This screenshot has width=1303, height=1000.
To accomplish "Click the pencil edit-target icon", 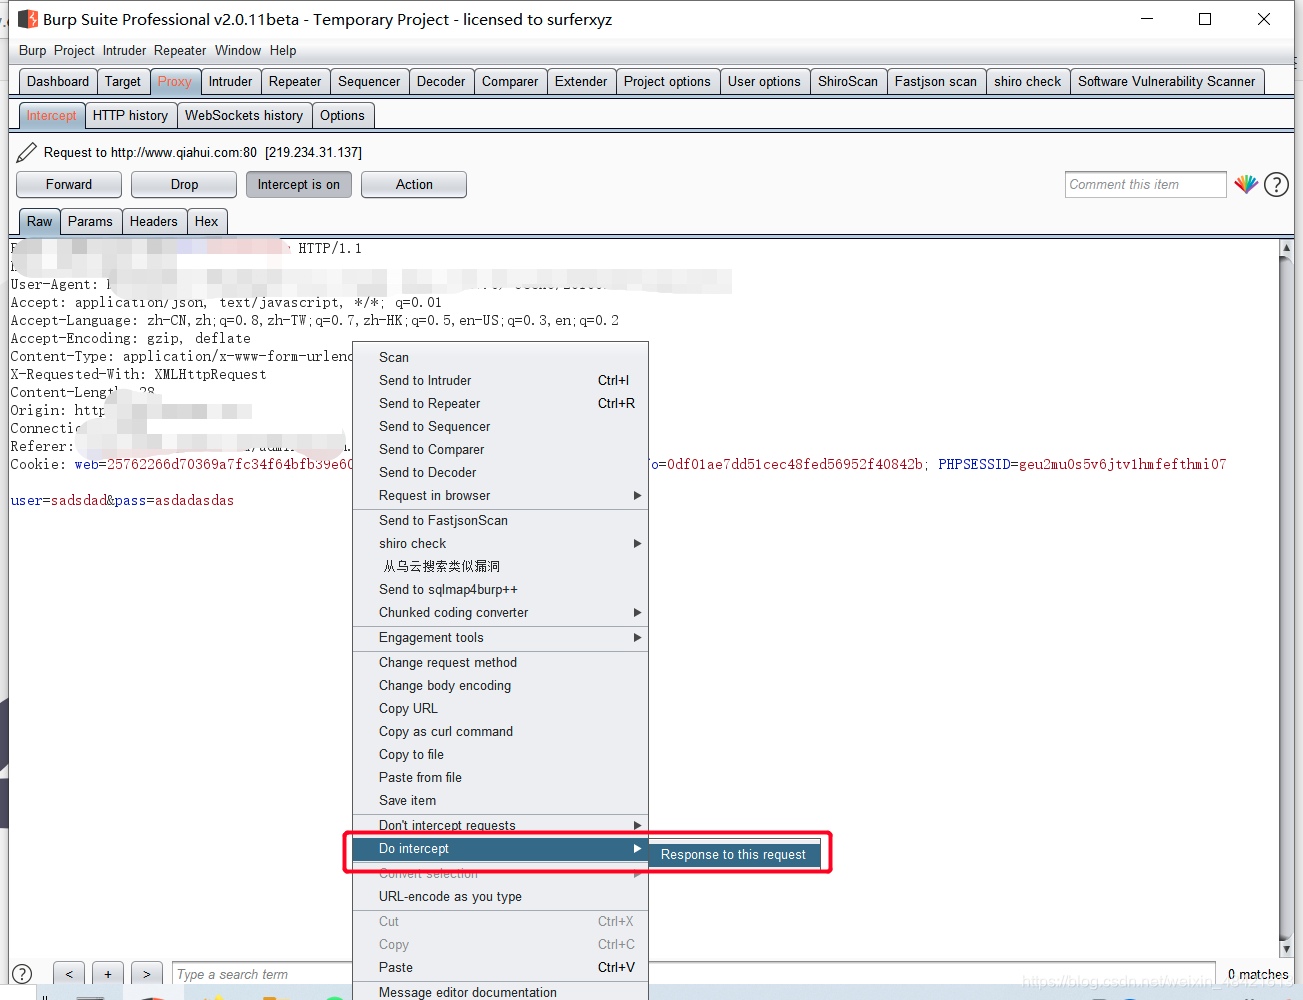I will point(27,152).
